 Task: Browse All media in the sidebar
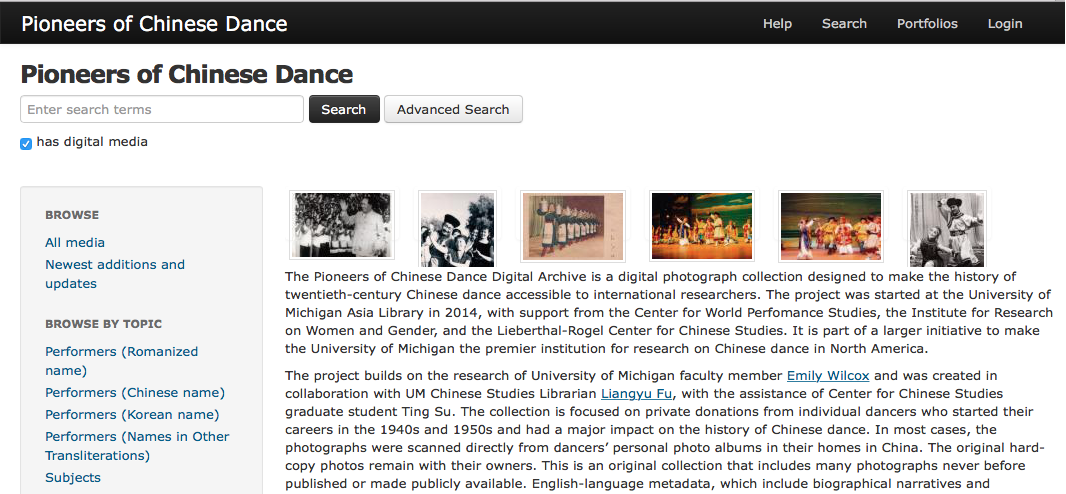pos(75,243)
